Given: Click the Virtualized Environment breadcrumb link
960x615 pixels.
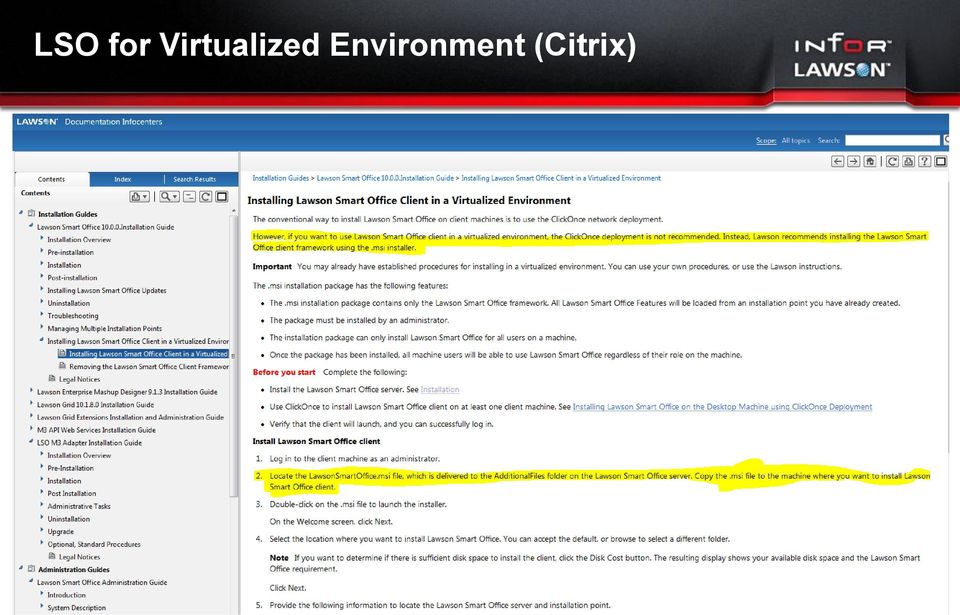Looking at the screenshot, I should point(561,178).
